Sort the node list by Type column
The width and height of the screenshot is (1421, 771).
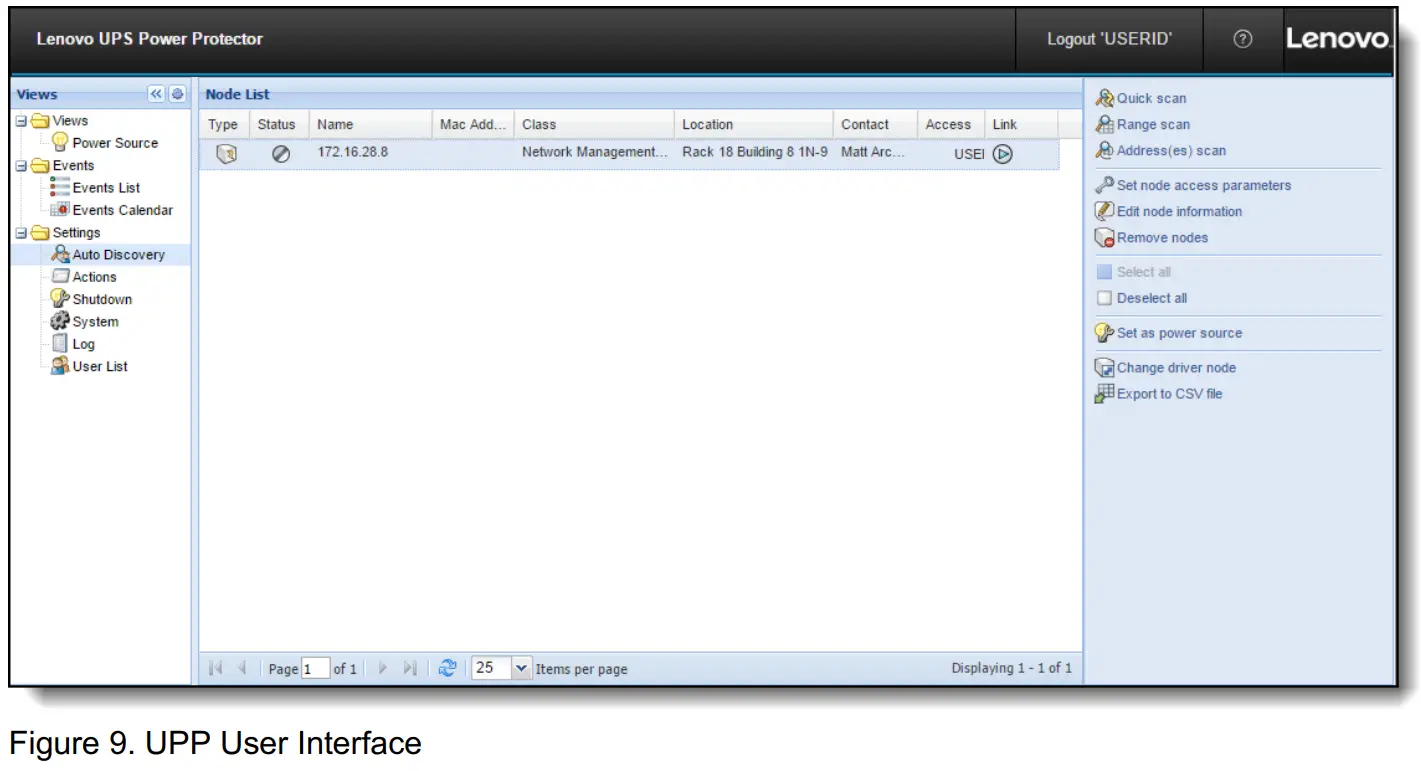pos(223,124)
